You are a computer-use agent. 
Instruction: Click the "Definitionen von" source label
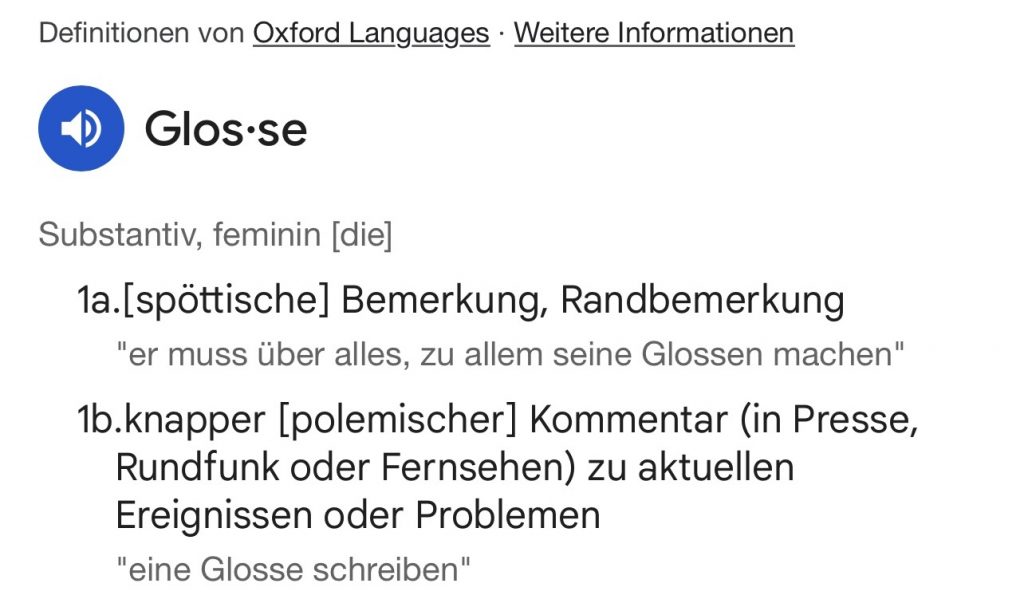pos(141,33)
